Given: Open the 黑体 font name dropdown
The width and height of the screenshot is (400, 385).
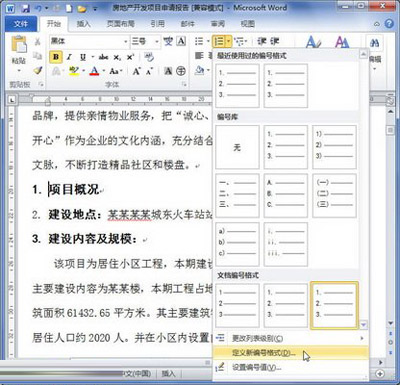Looking at the screenshot, I should click(x=126, y=42).
